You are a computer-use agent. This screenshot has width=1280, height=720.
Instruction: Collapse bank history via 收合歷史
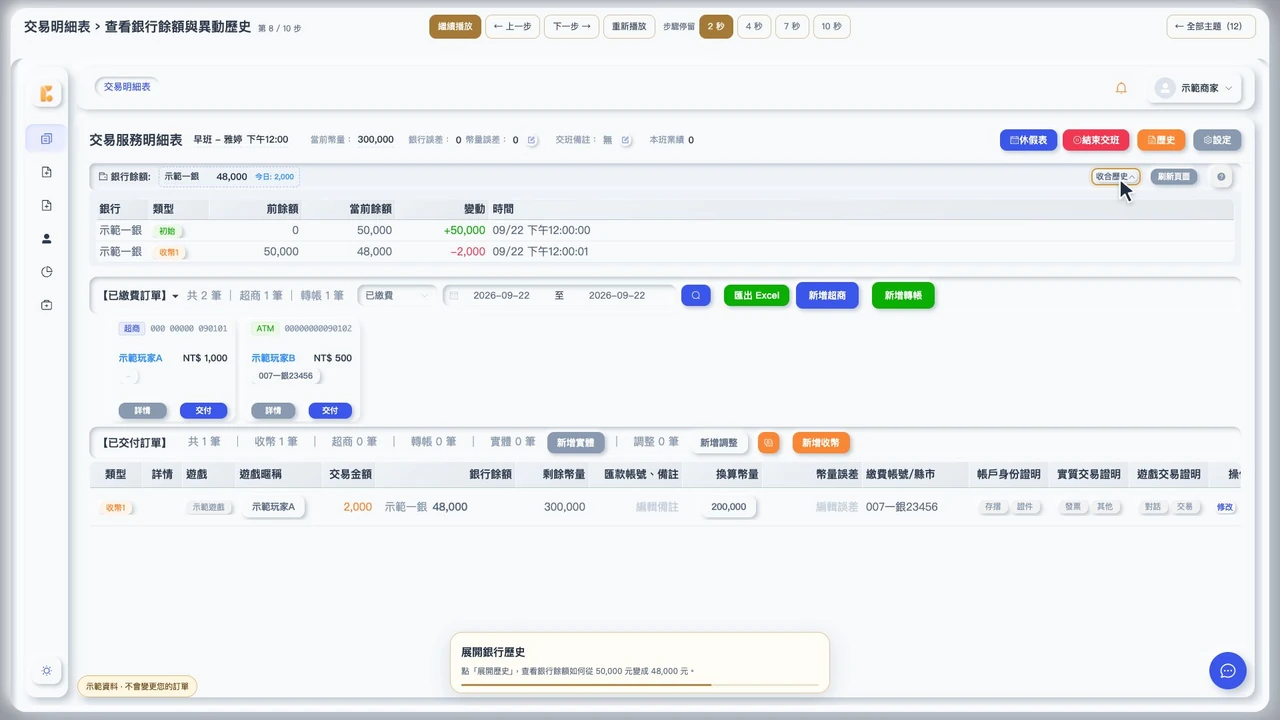[x=1116, y=176]
